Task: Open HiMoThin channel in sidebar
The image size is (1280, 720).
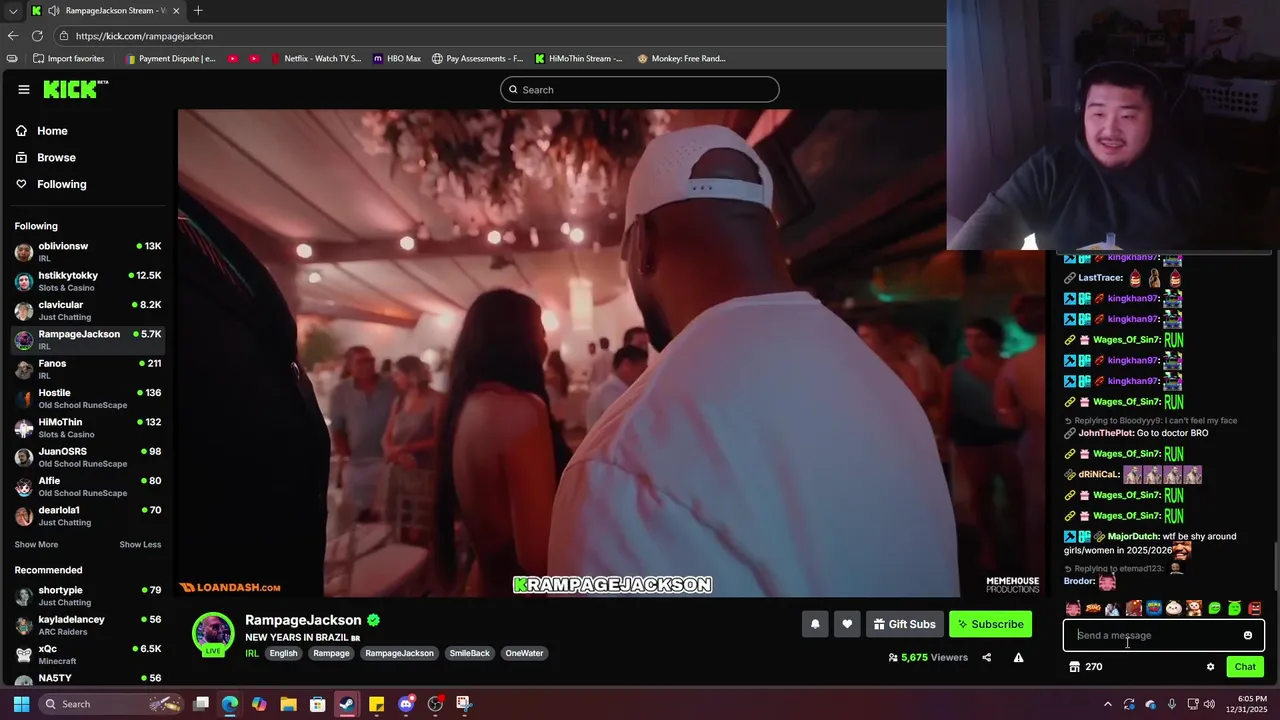Action: (x=88, y=428)
